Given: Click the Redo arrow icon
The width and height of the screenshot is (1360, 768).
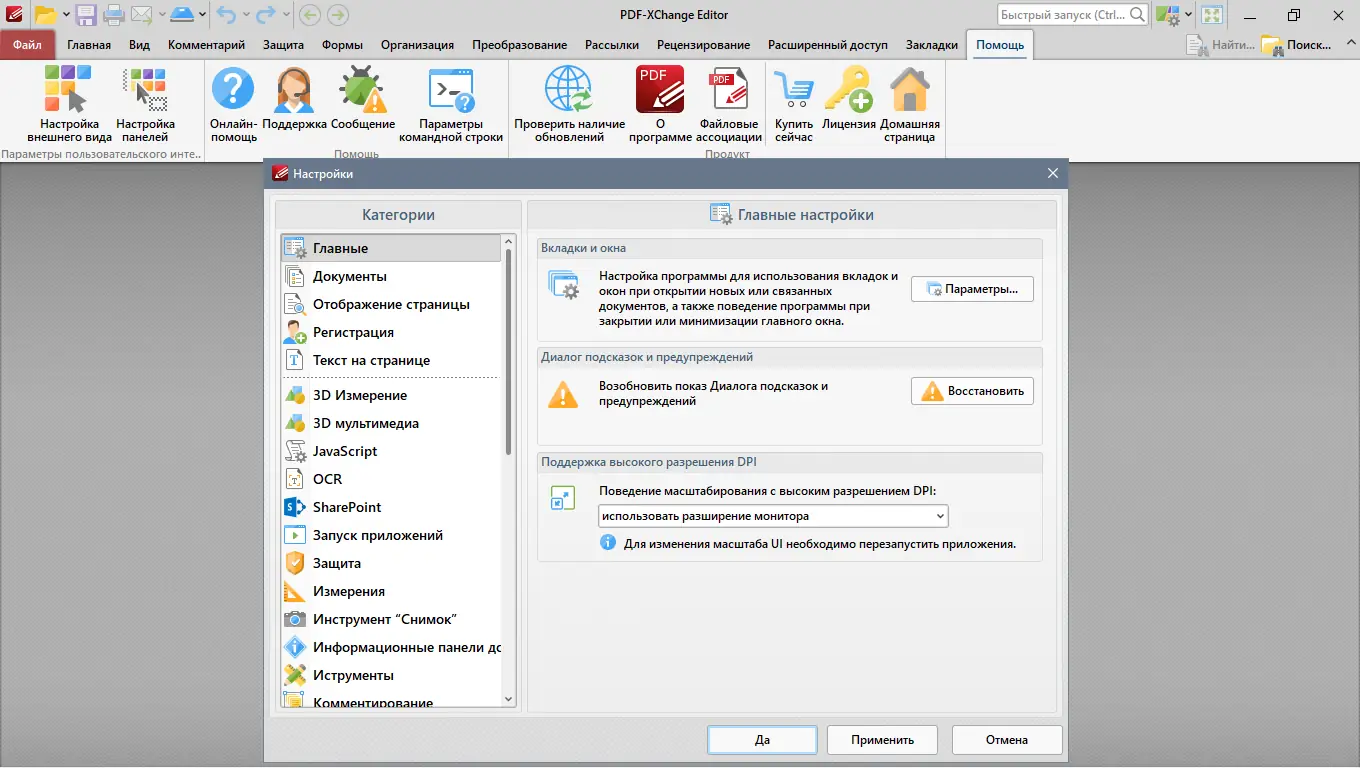Looking at the screenshot, I should click(266, 15).
